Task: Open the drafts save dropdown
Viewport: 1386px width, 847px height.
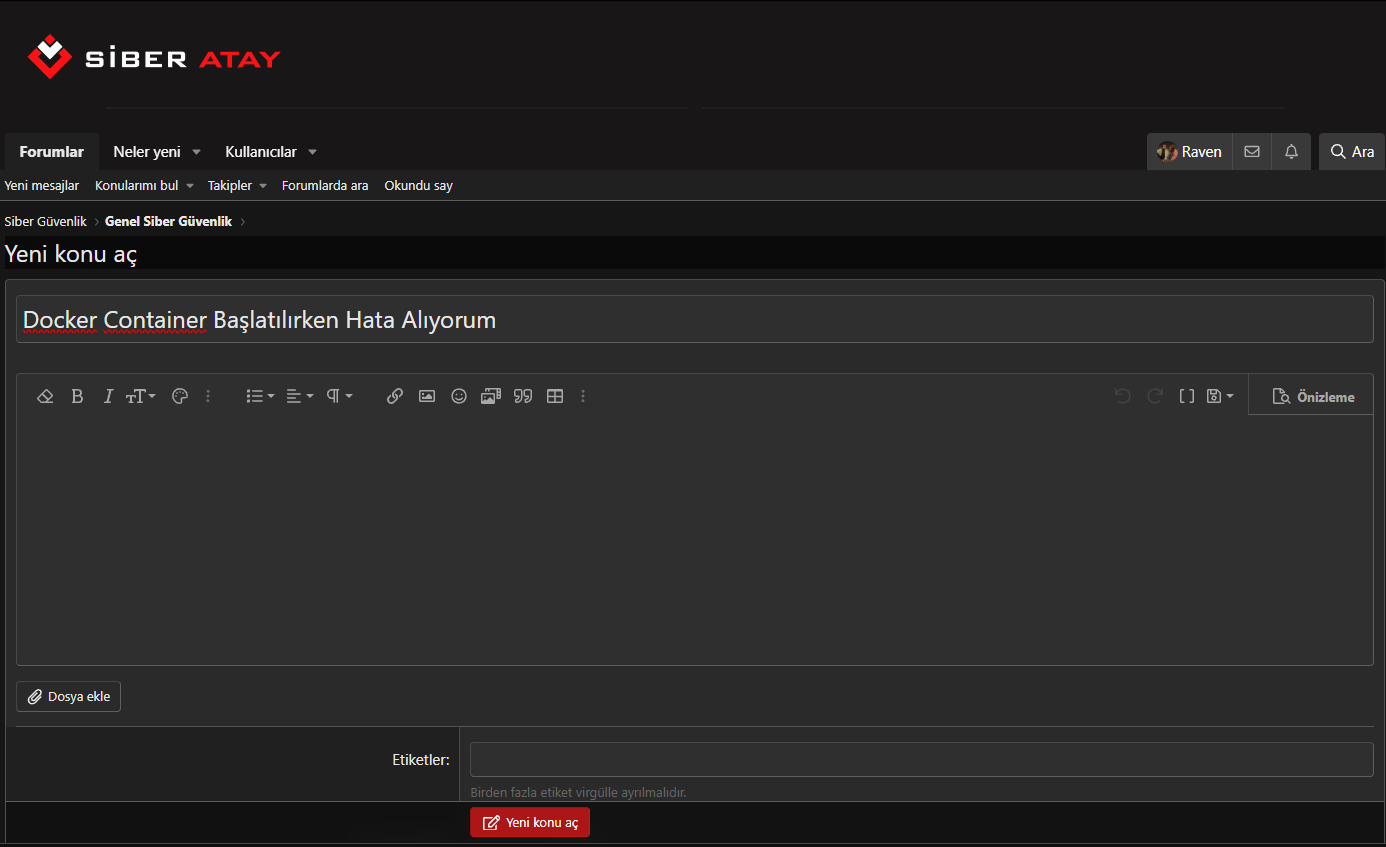Action: tap(1220, 396)
